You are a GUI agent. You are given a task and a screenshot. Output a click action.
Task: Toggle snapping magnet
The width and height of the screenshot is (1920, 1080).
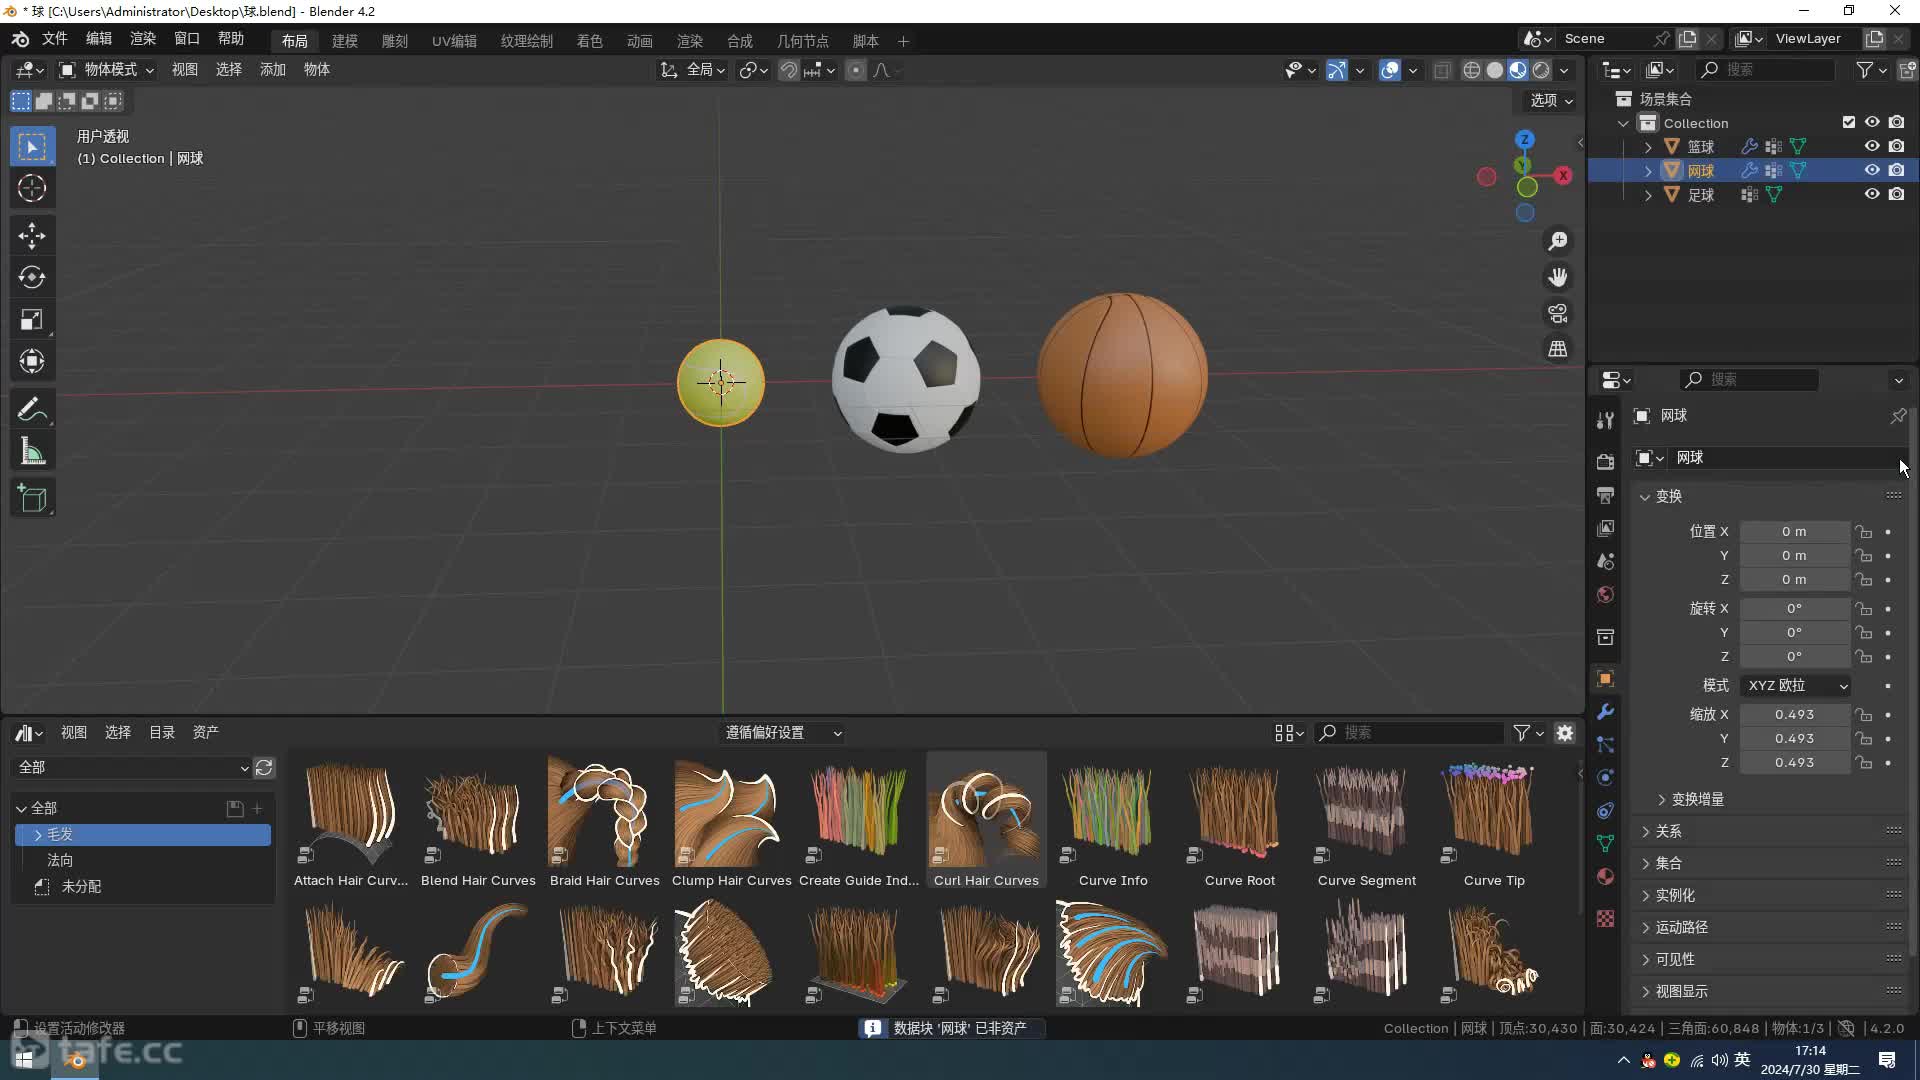click(x=789, y=70)
